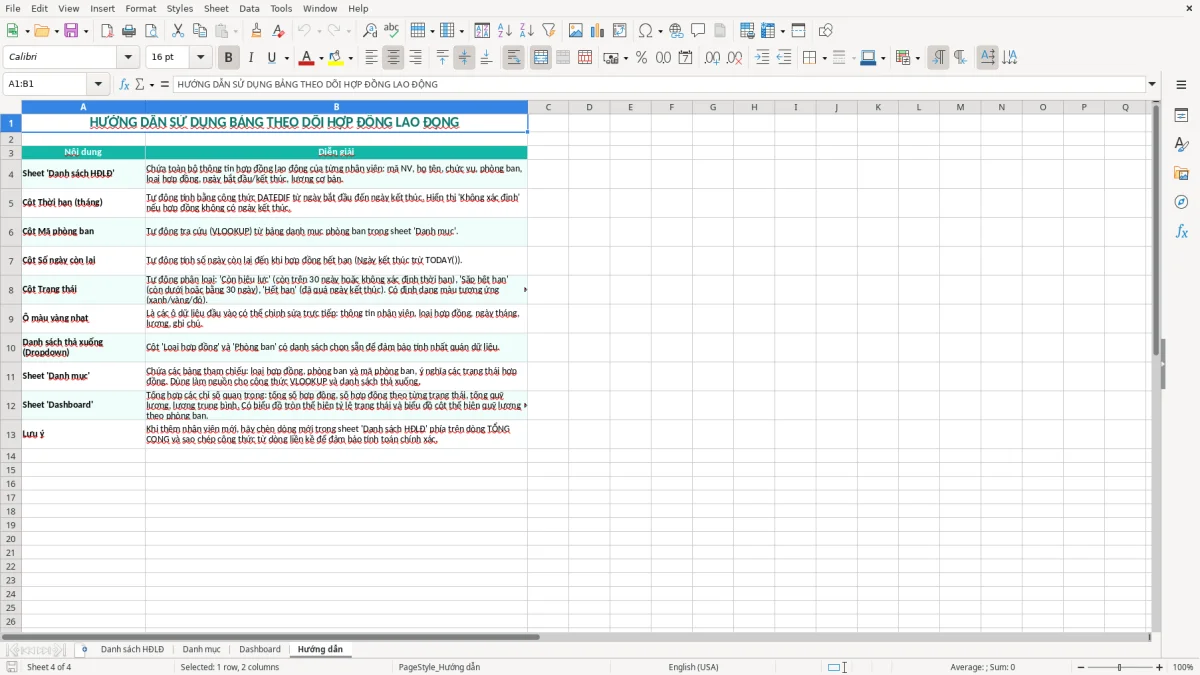Click the Save document icon
This screenshot has height=675, width=1200.
pos(71,31)
